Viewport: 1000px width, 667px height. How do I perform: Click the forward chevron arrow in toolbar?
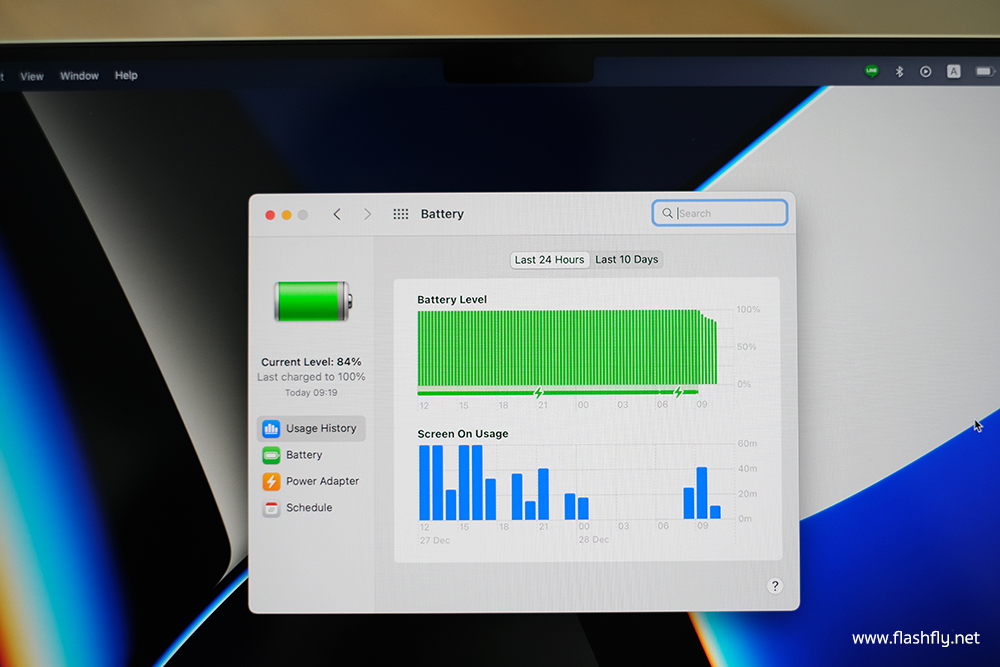click(x=367, y=214)
